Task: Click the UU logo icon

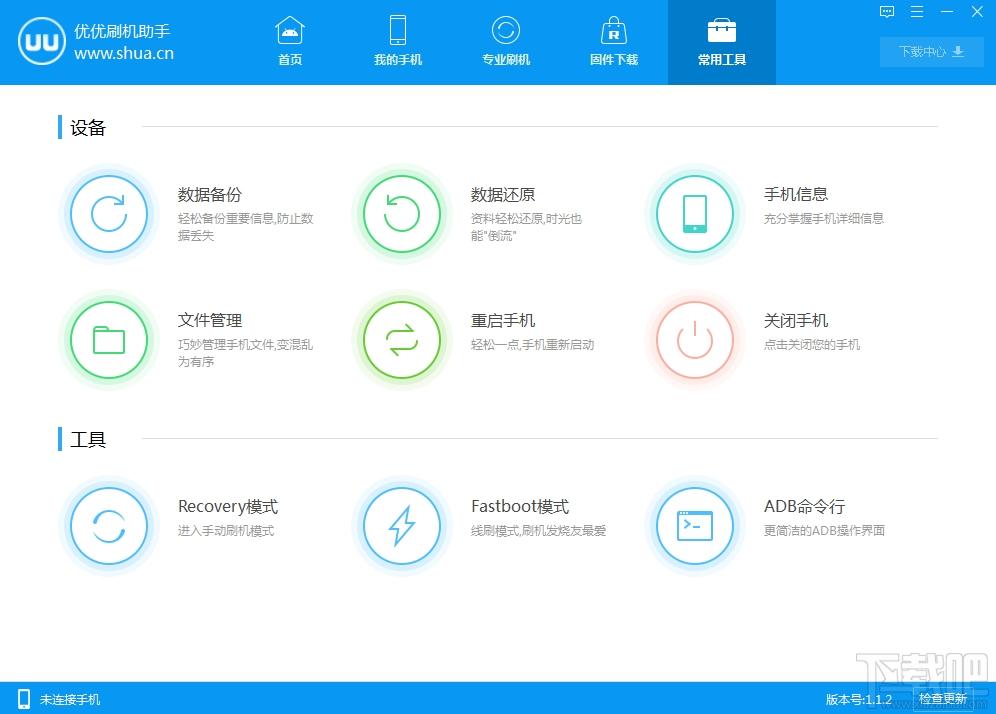Action: click(x=42, y=41)
